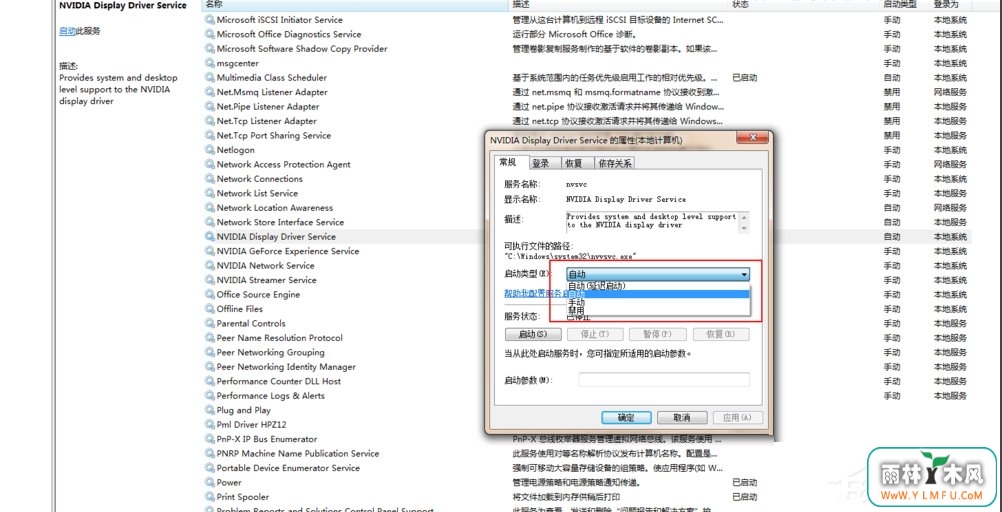Choose the highlighted 自动 option in the list
1002x512 pixels.
(x=658, y=294)
